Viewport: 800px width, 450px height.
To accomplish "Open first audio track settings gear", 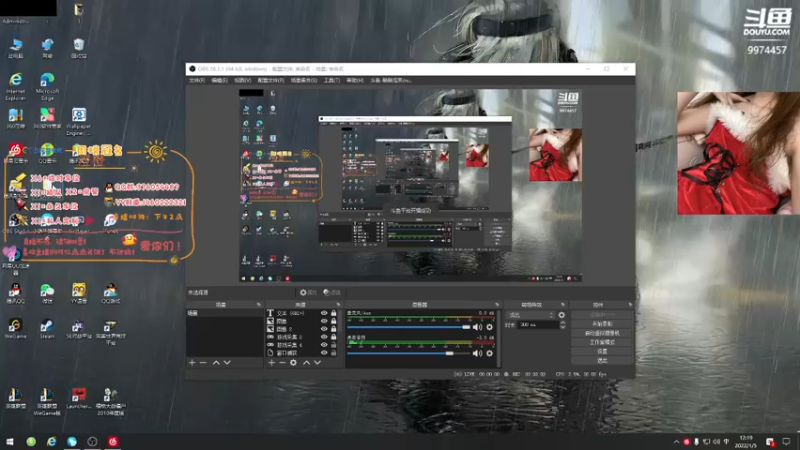I will click(489, 327).
